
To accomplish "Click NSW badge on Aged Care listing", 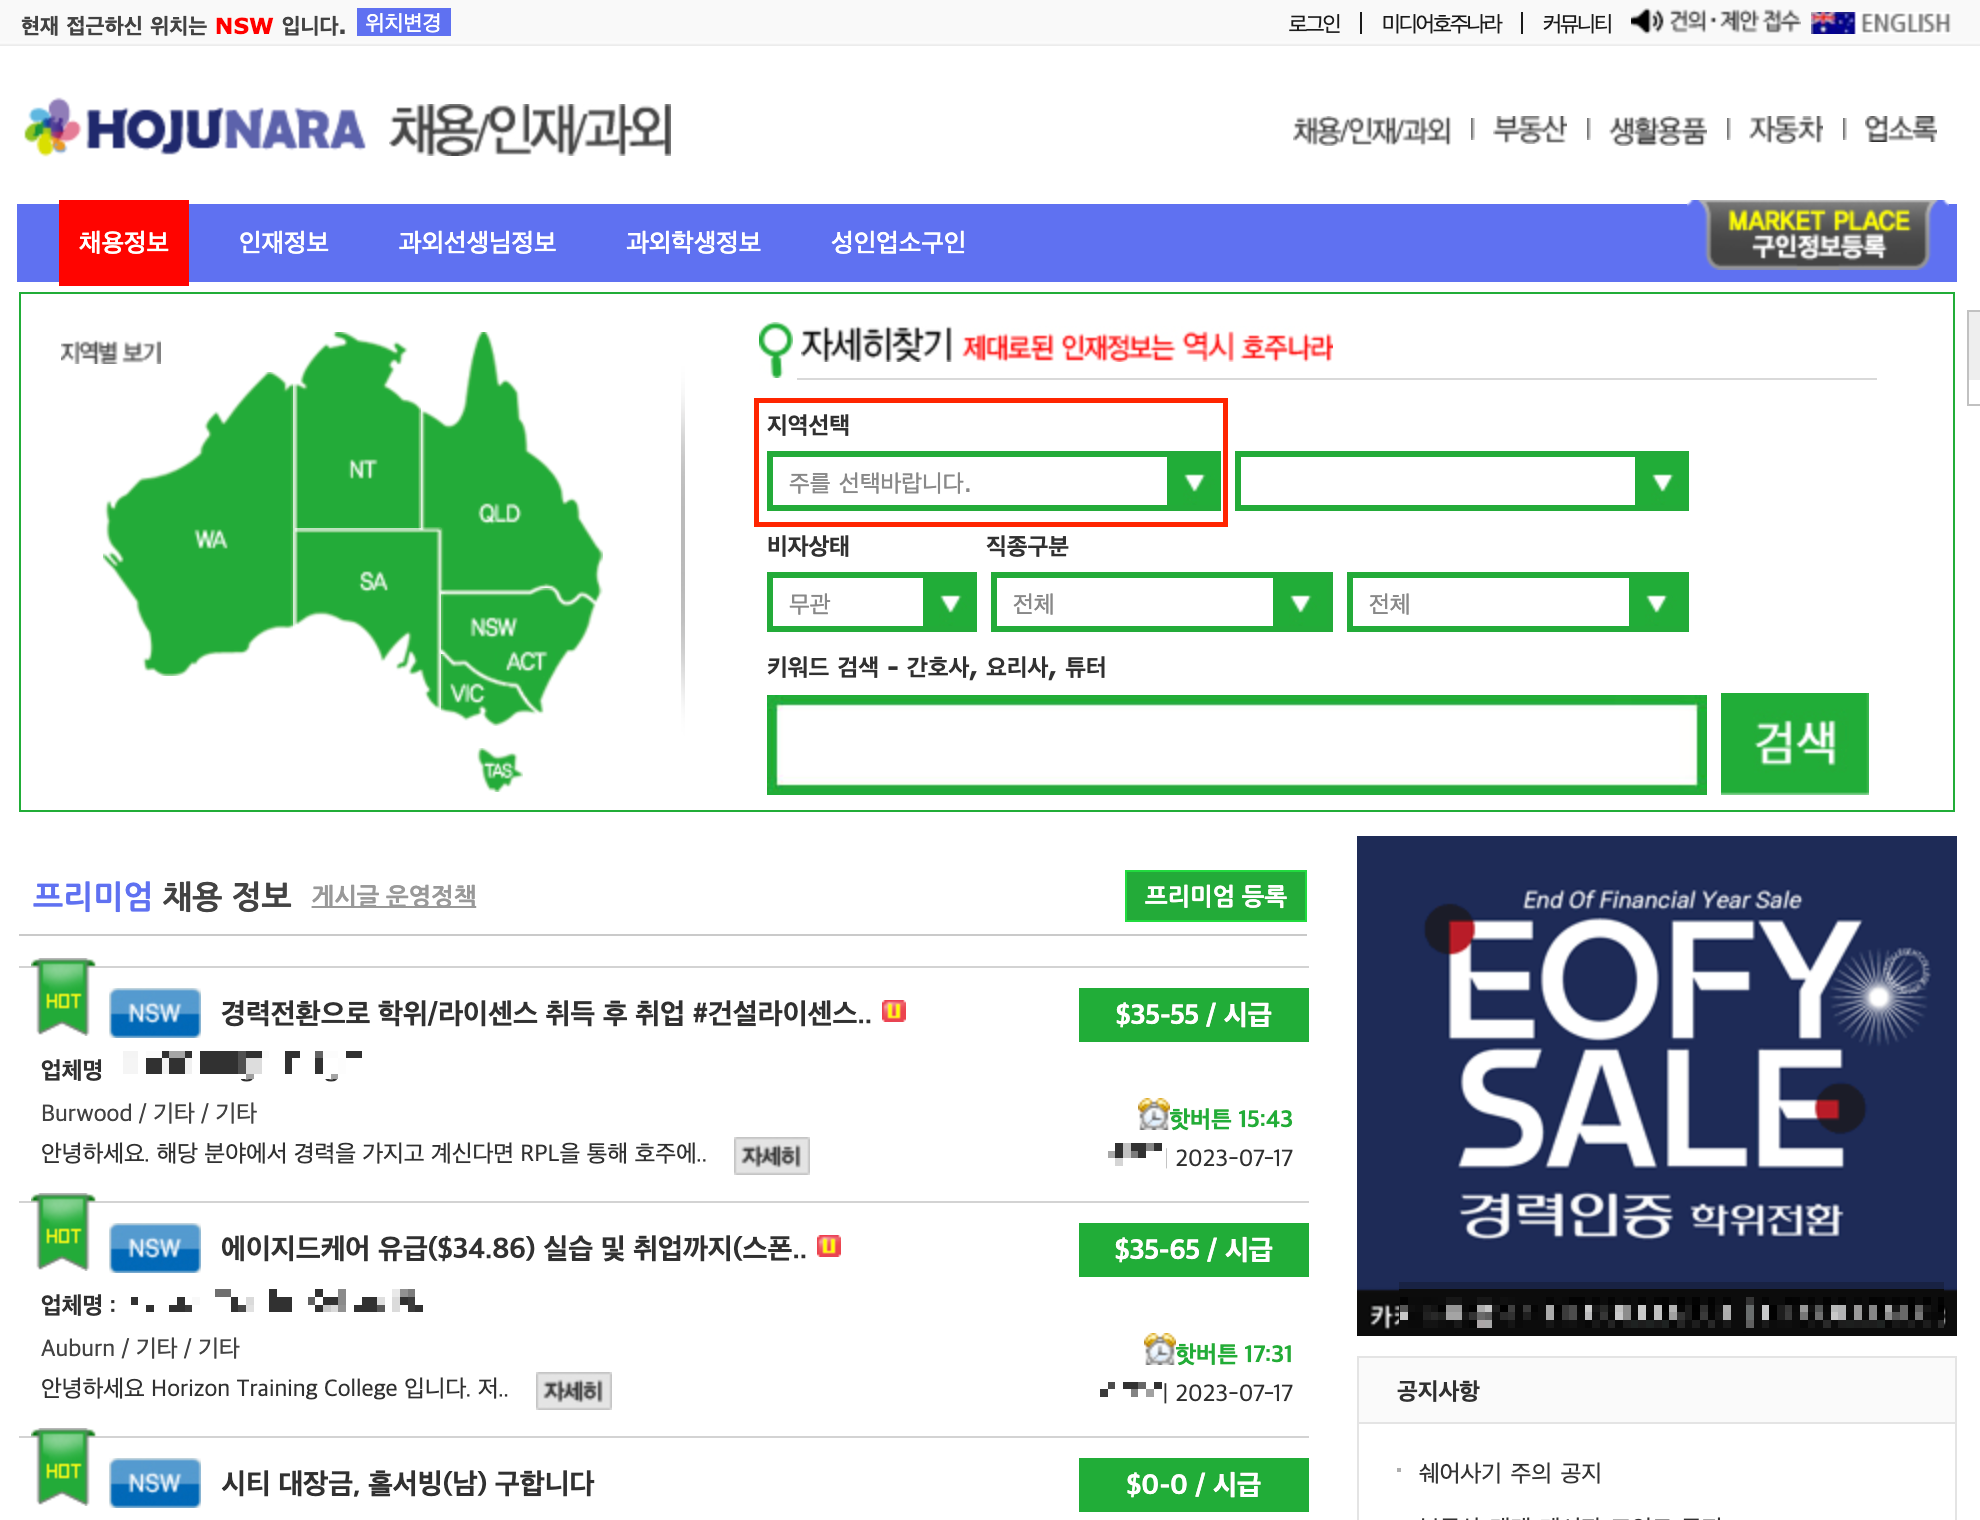I will pos(154,1248).
